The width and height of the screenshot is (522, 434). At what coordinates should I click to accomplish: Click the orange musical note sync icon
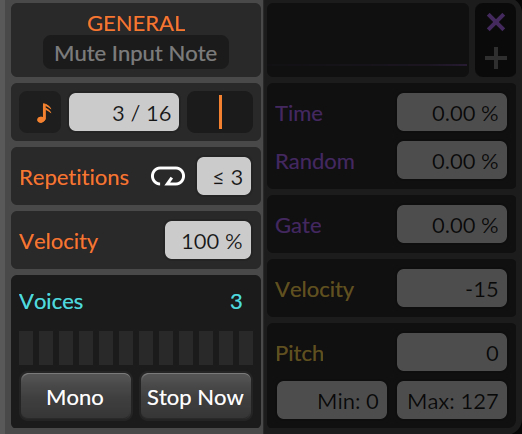[x=40, y=112]
